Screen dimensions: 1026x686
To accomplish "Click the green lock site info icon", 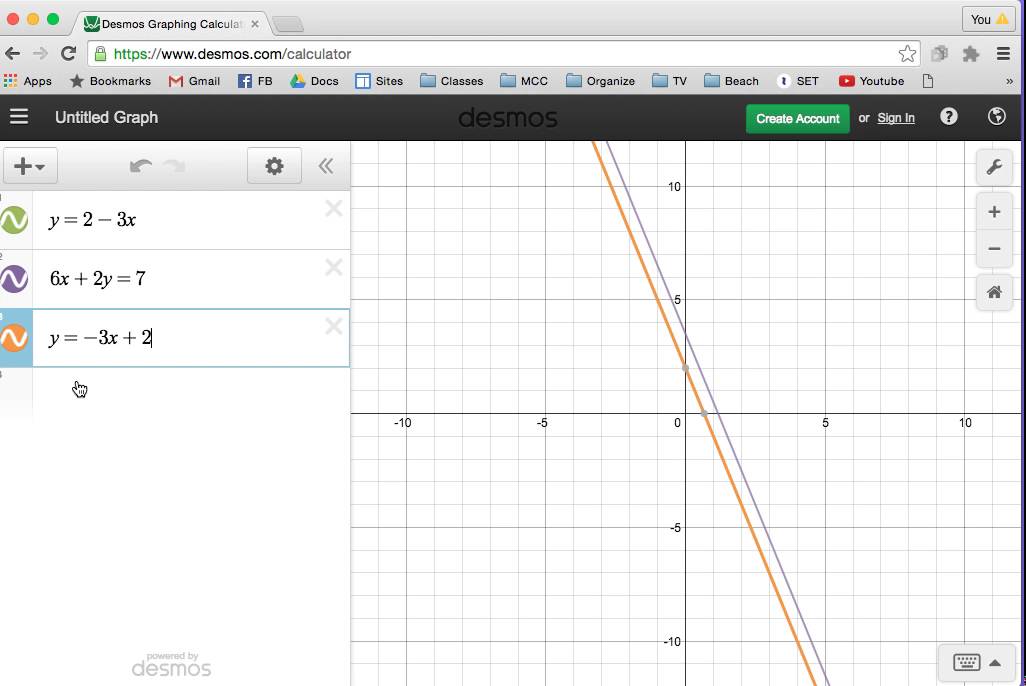I will pos(100,54).
